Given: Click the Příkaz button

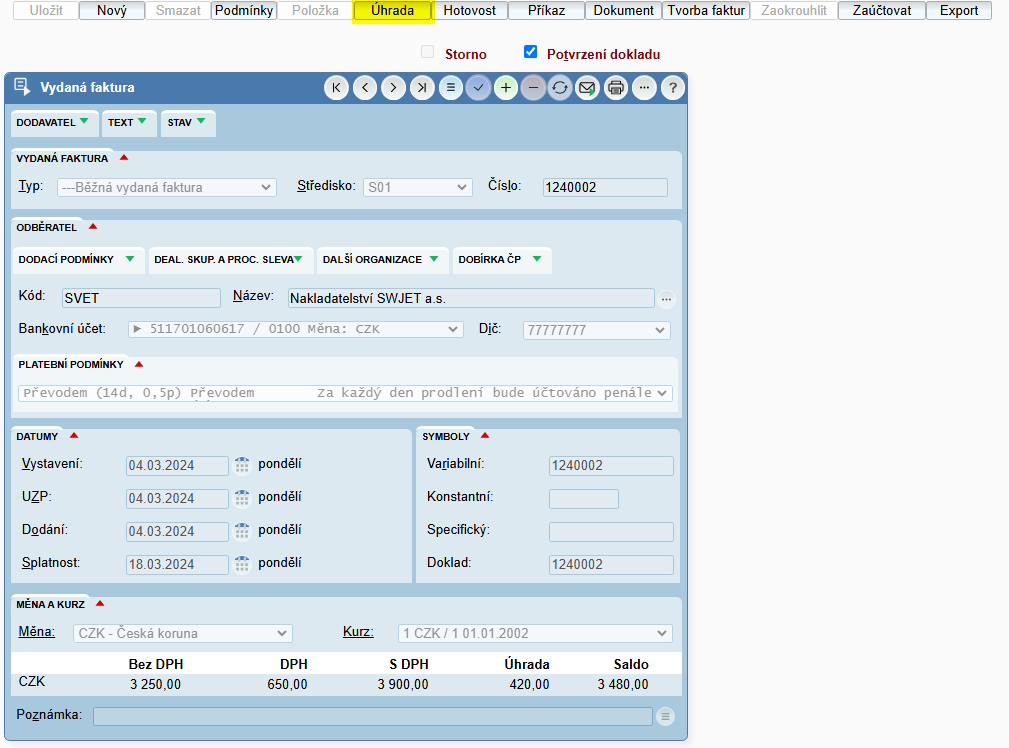Looking at the screenshot, I should (546, 10).
